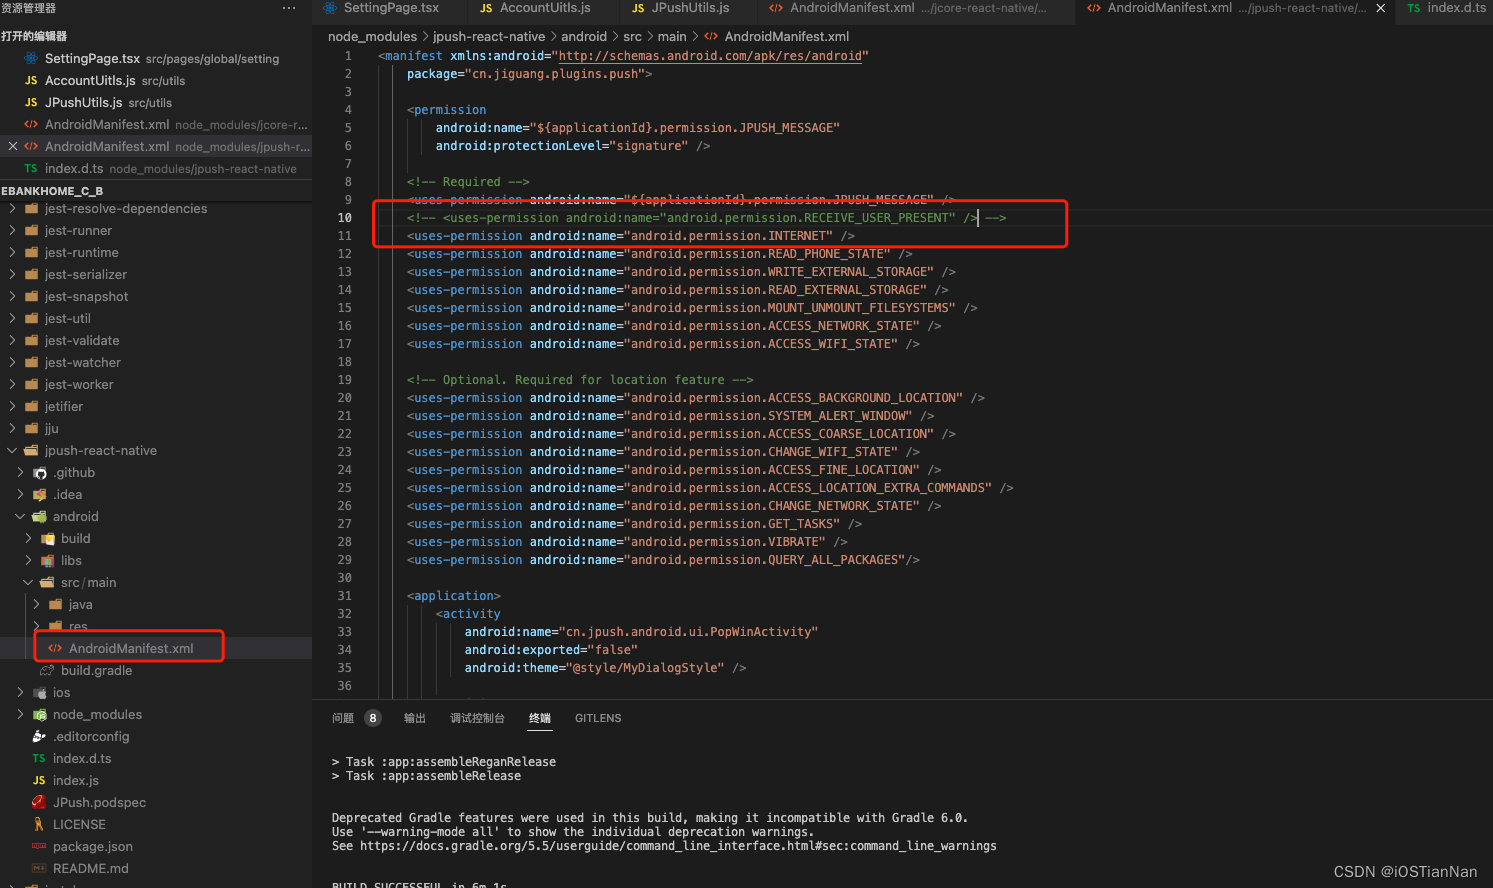
Task: Open the 输出 output panel tab
Action: [x=415, y=718]
